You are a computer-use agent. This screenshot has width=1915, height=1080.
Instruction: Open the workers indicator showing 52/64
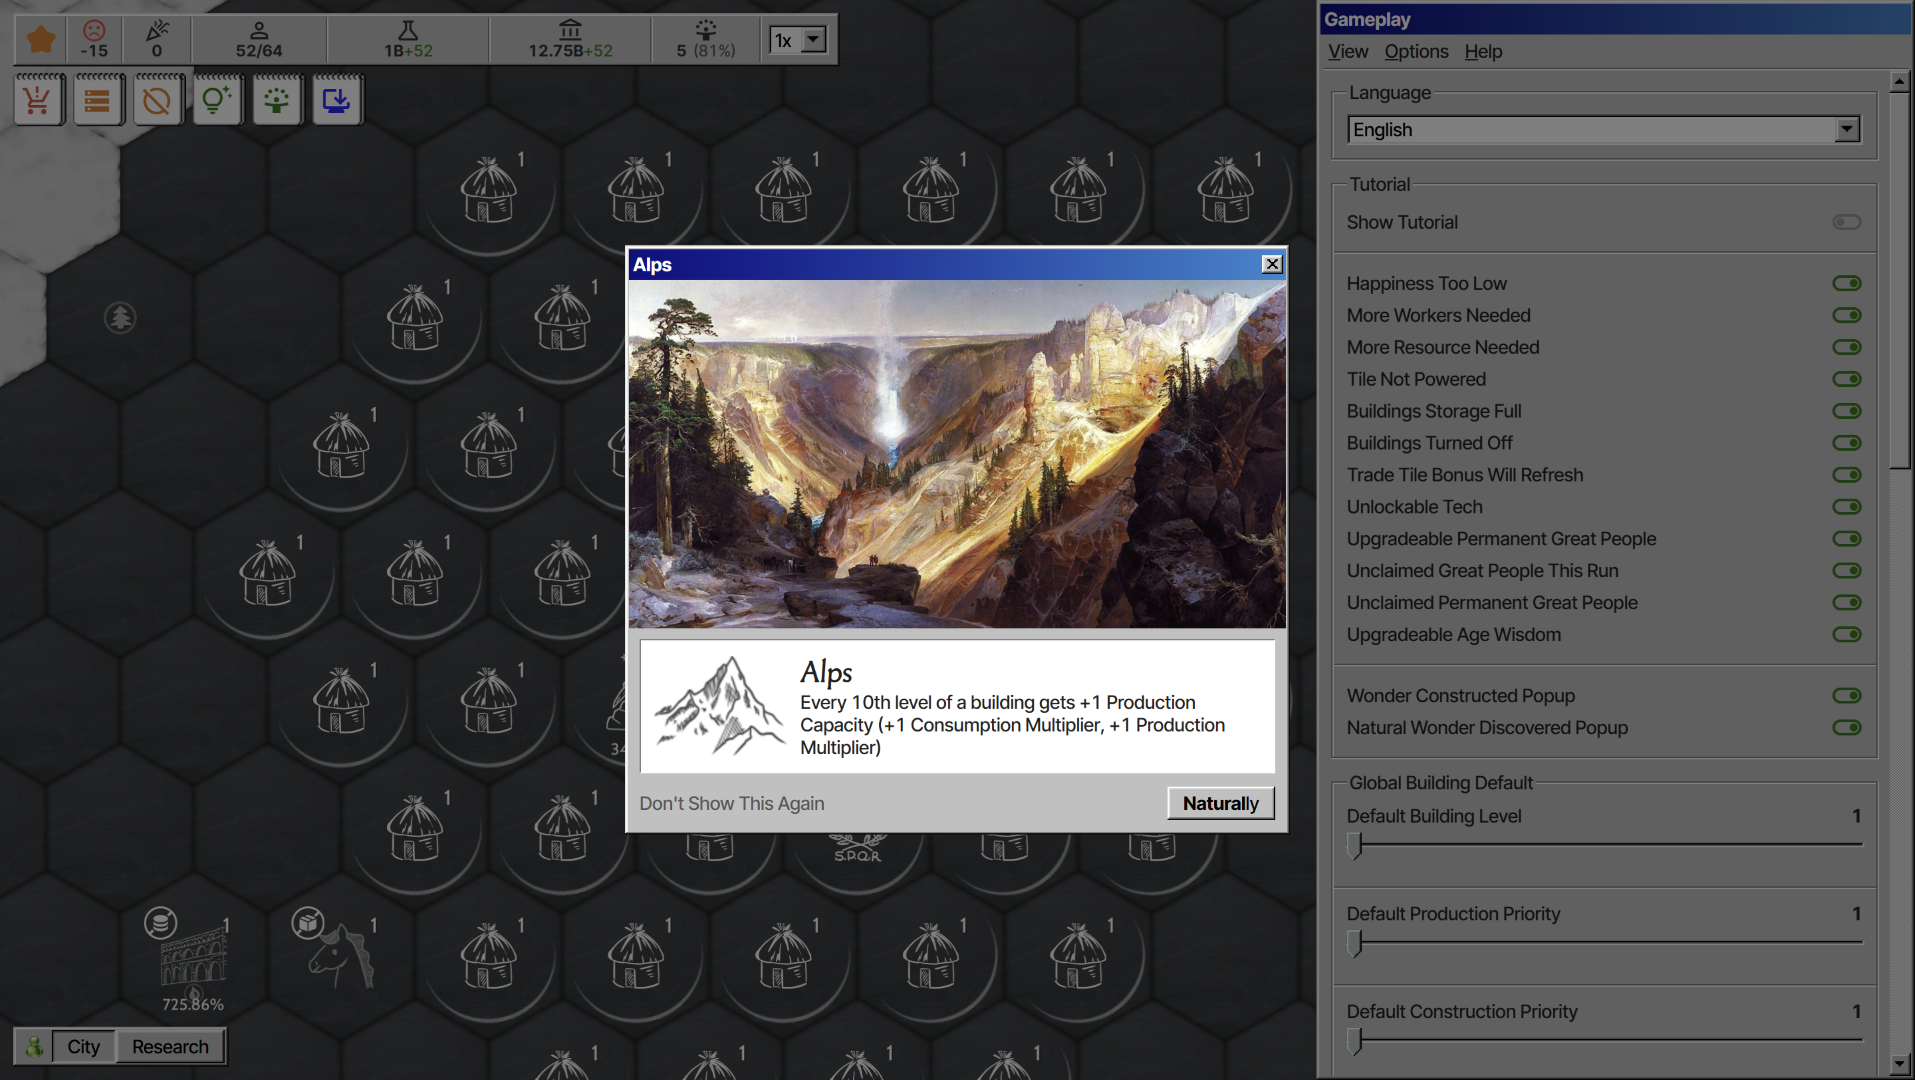[259, 40]
